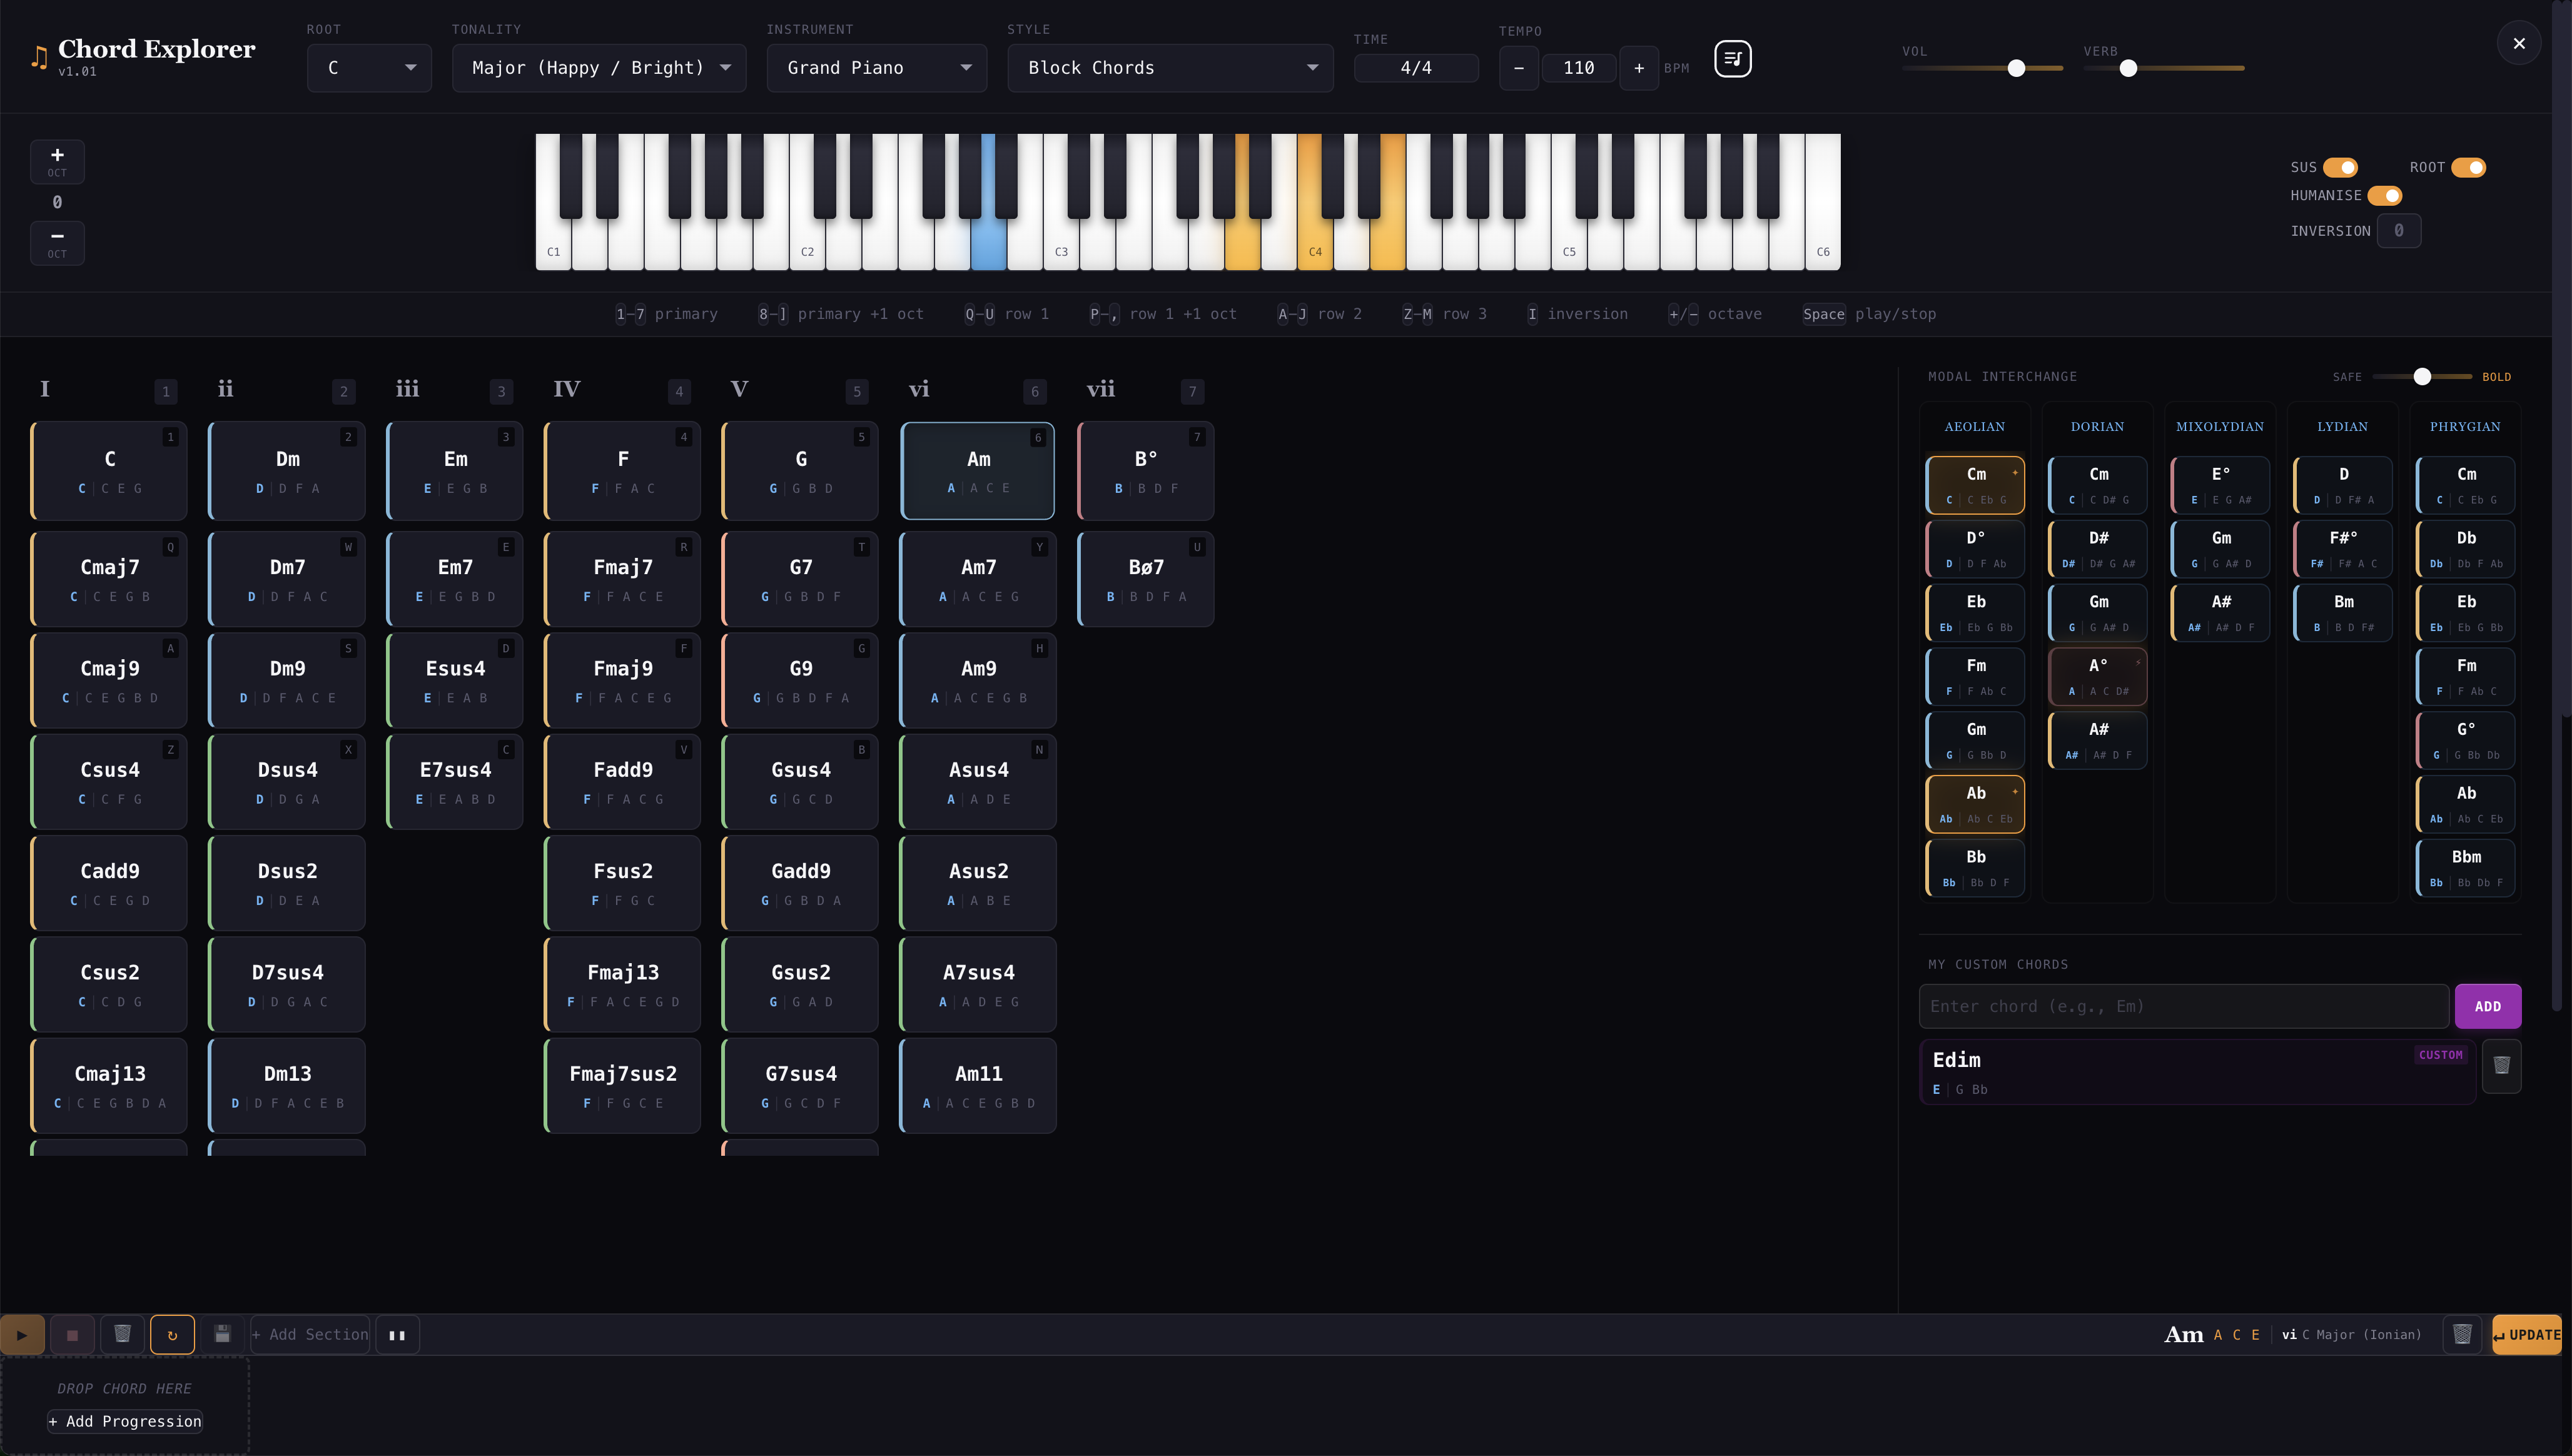Delete the Edim custom chord via its trash icon
2572x1456 pixels.
pos(2501,1066)
